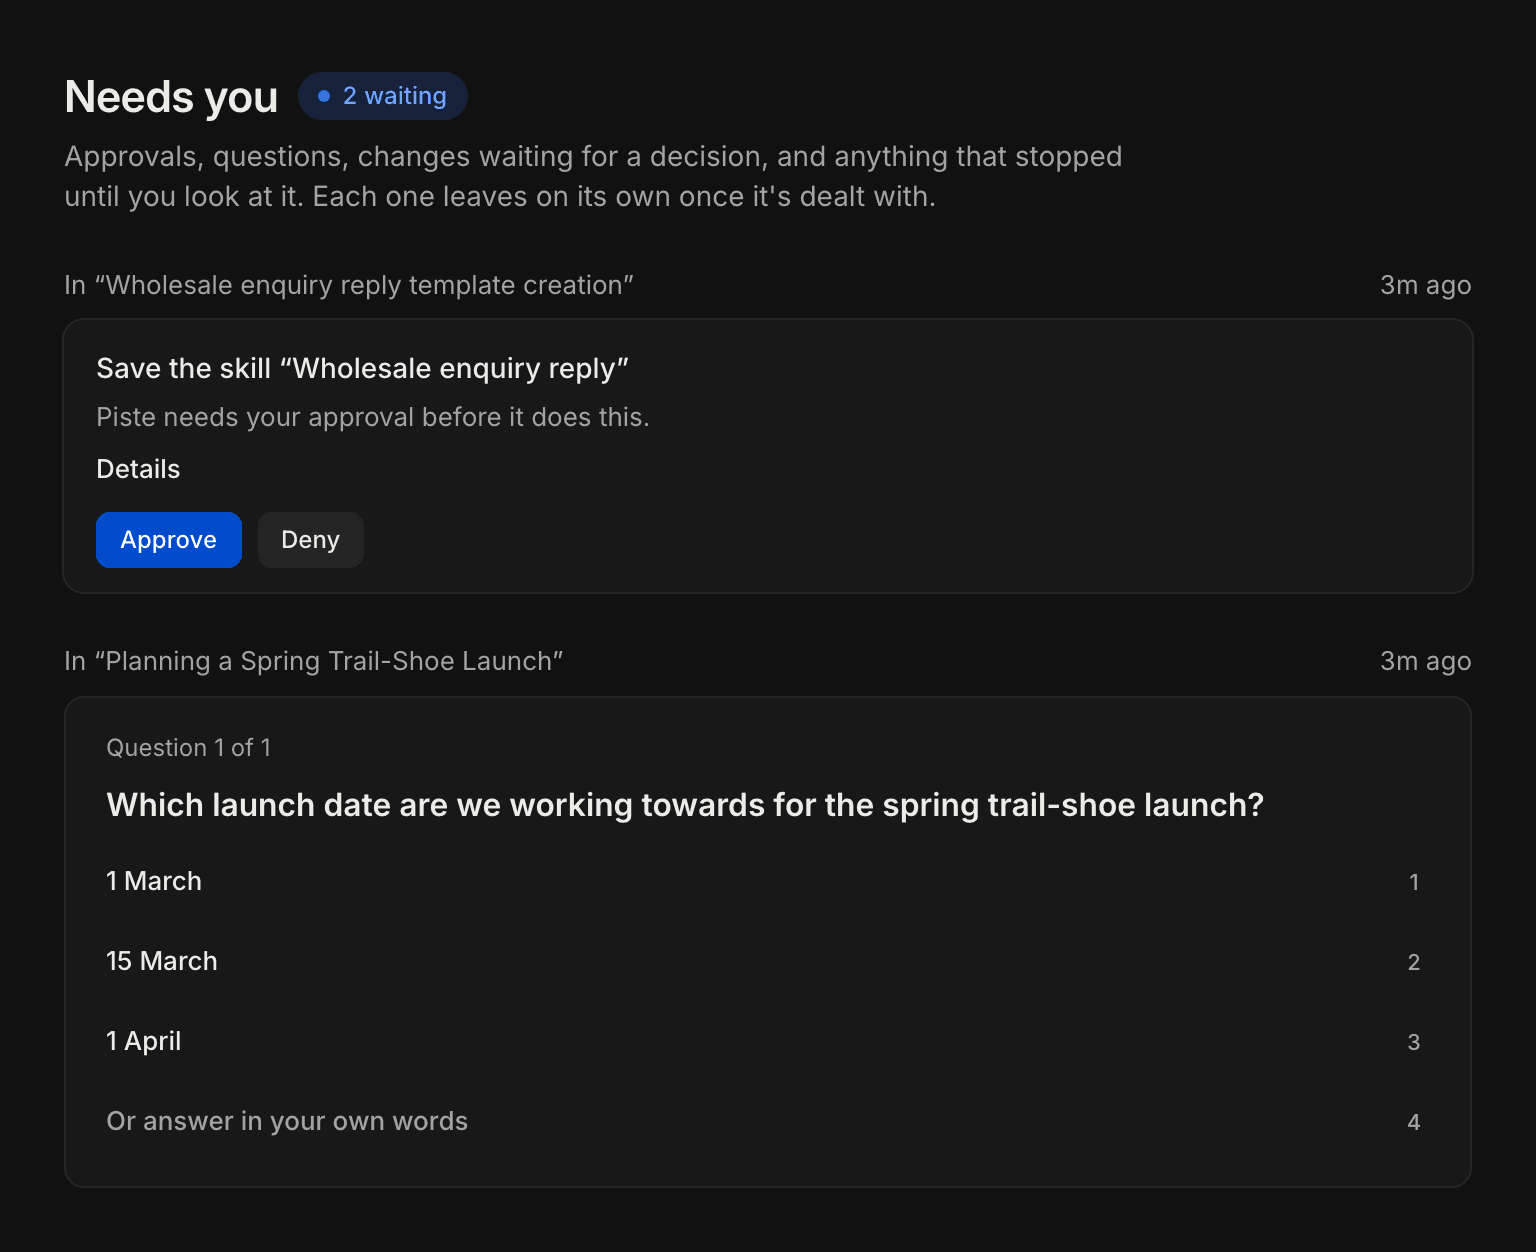The height and width of the screenshot is (1252, 1536).
Task: Click the blue dot in waiting badge
Action: point(324,96)
